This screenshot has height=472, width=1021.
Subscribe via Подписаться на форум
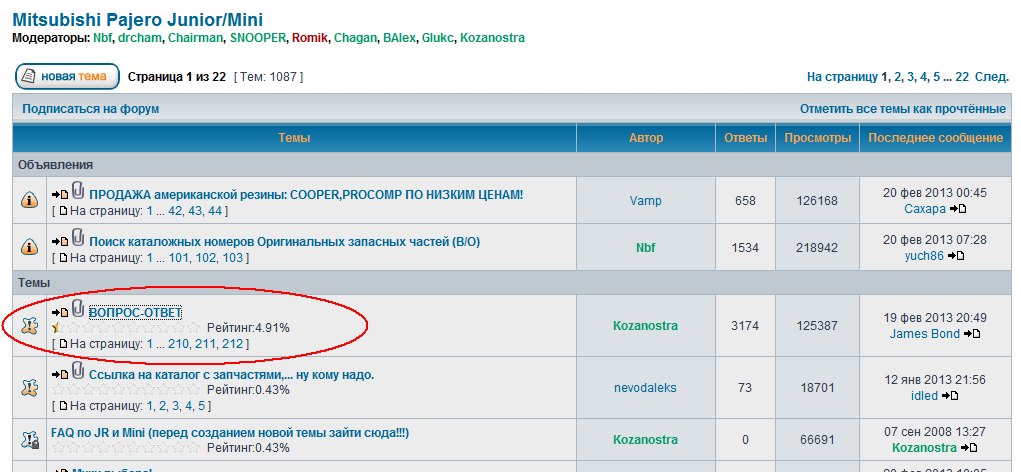91,109
